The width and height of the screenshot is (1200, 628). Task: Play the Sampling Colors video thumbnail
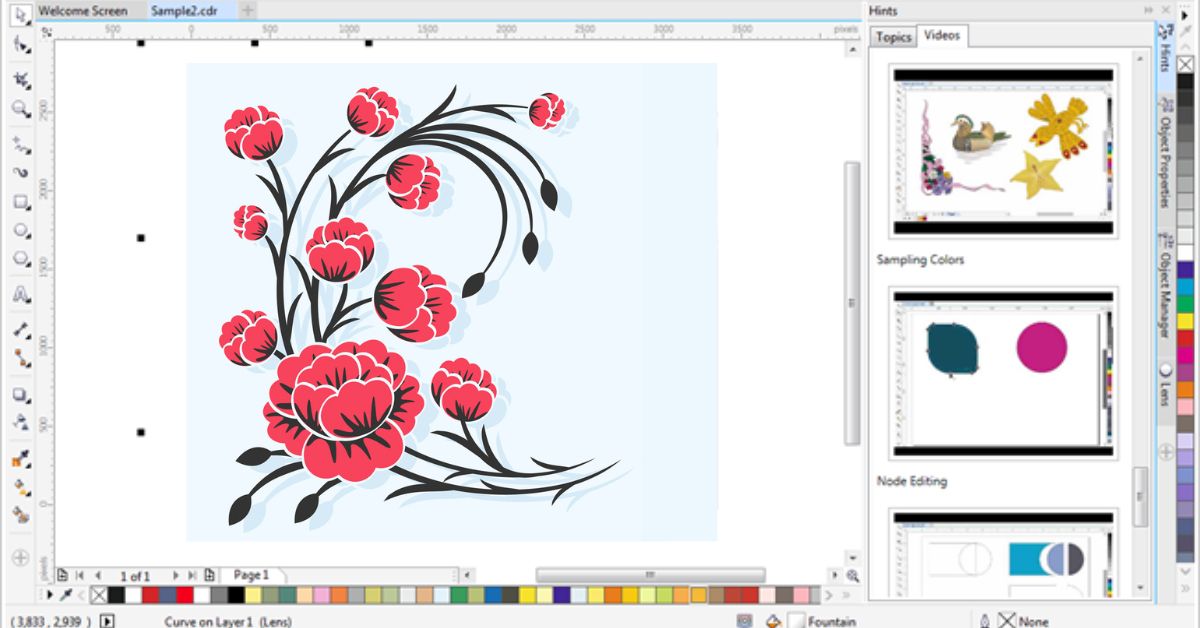tap(1003, 152)
